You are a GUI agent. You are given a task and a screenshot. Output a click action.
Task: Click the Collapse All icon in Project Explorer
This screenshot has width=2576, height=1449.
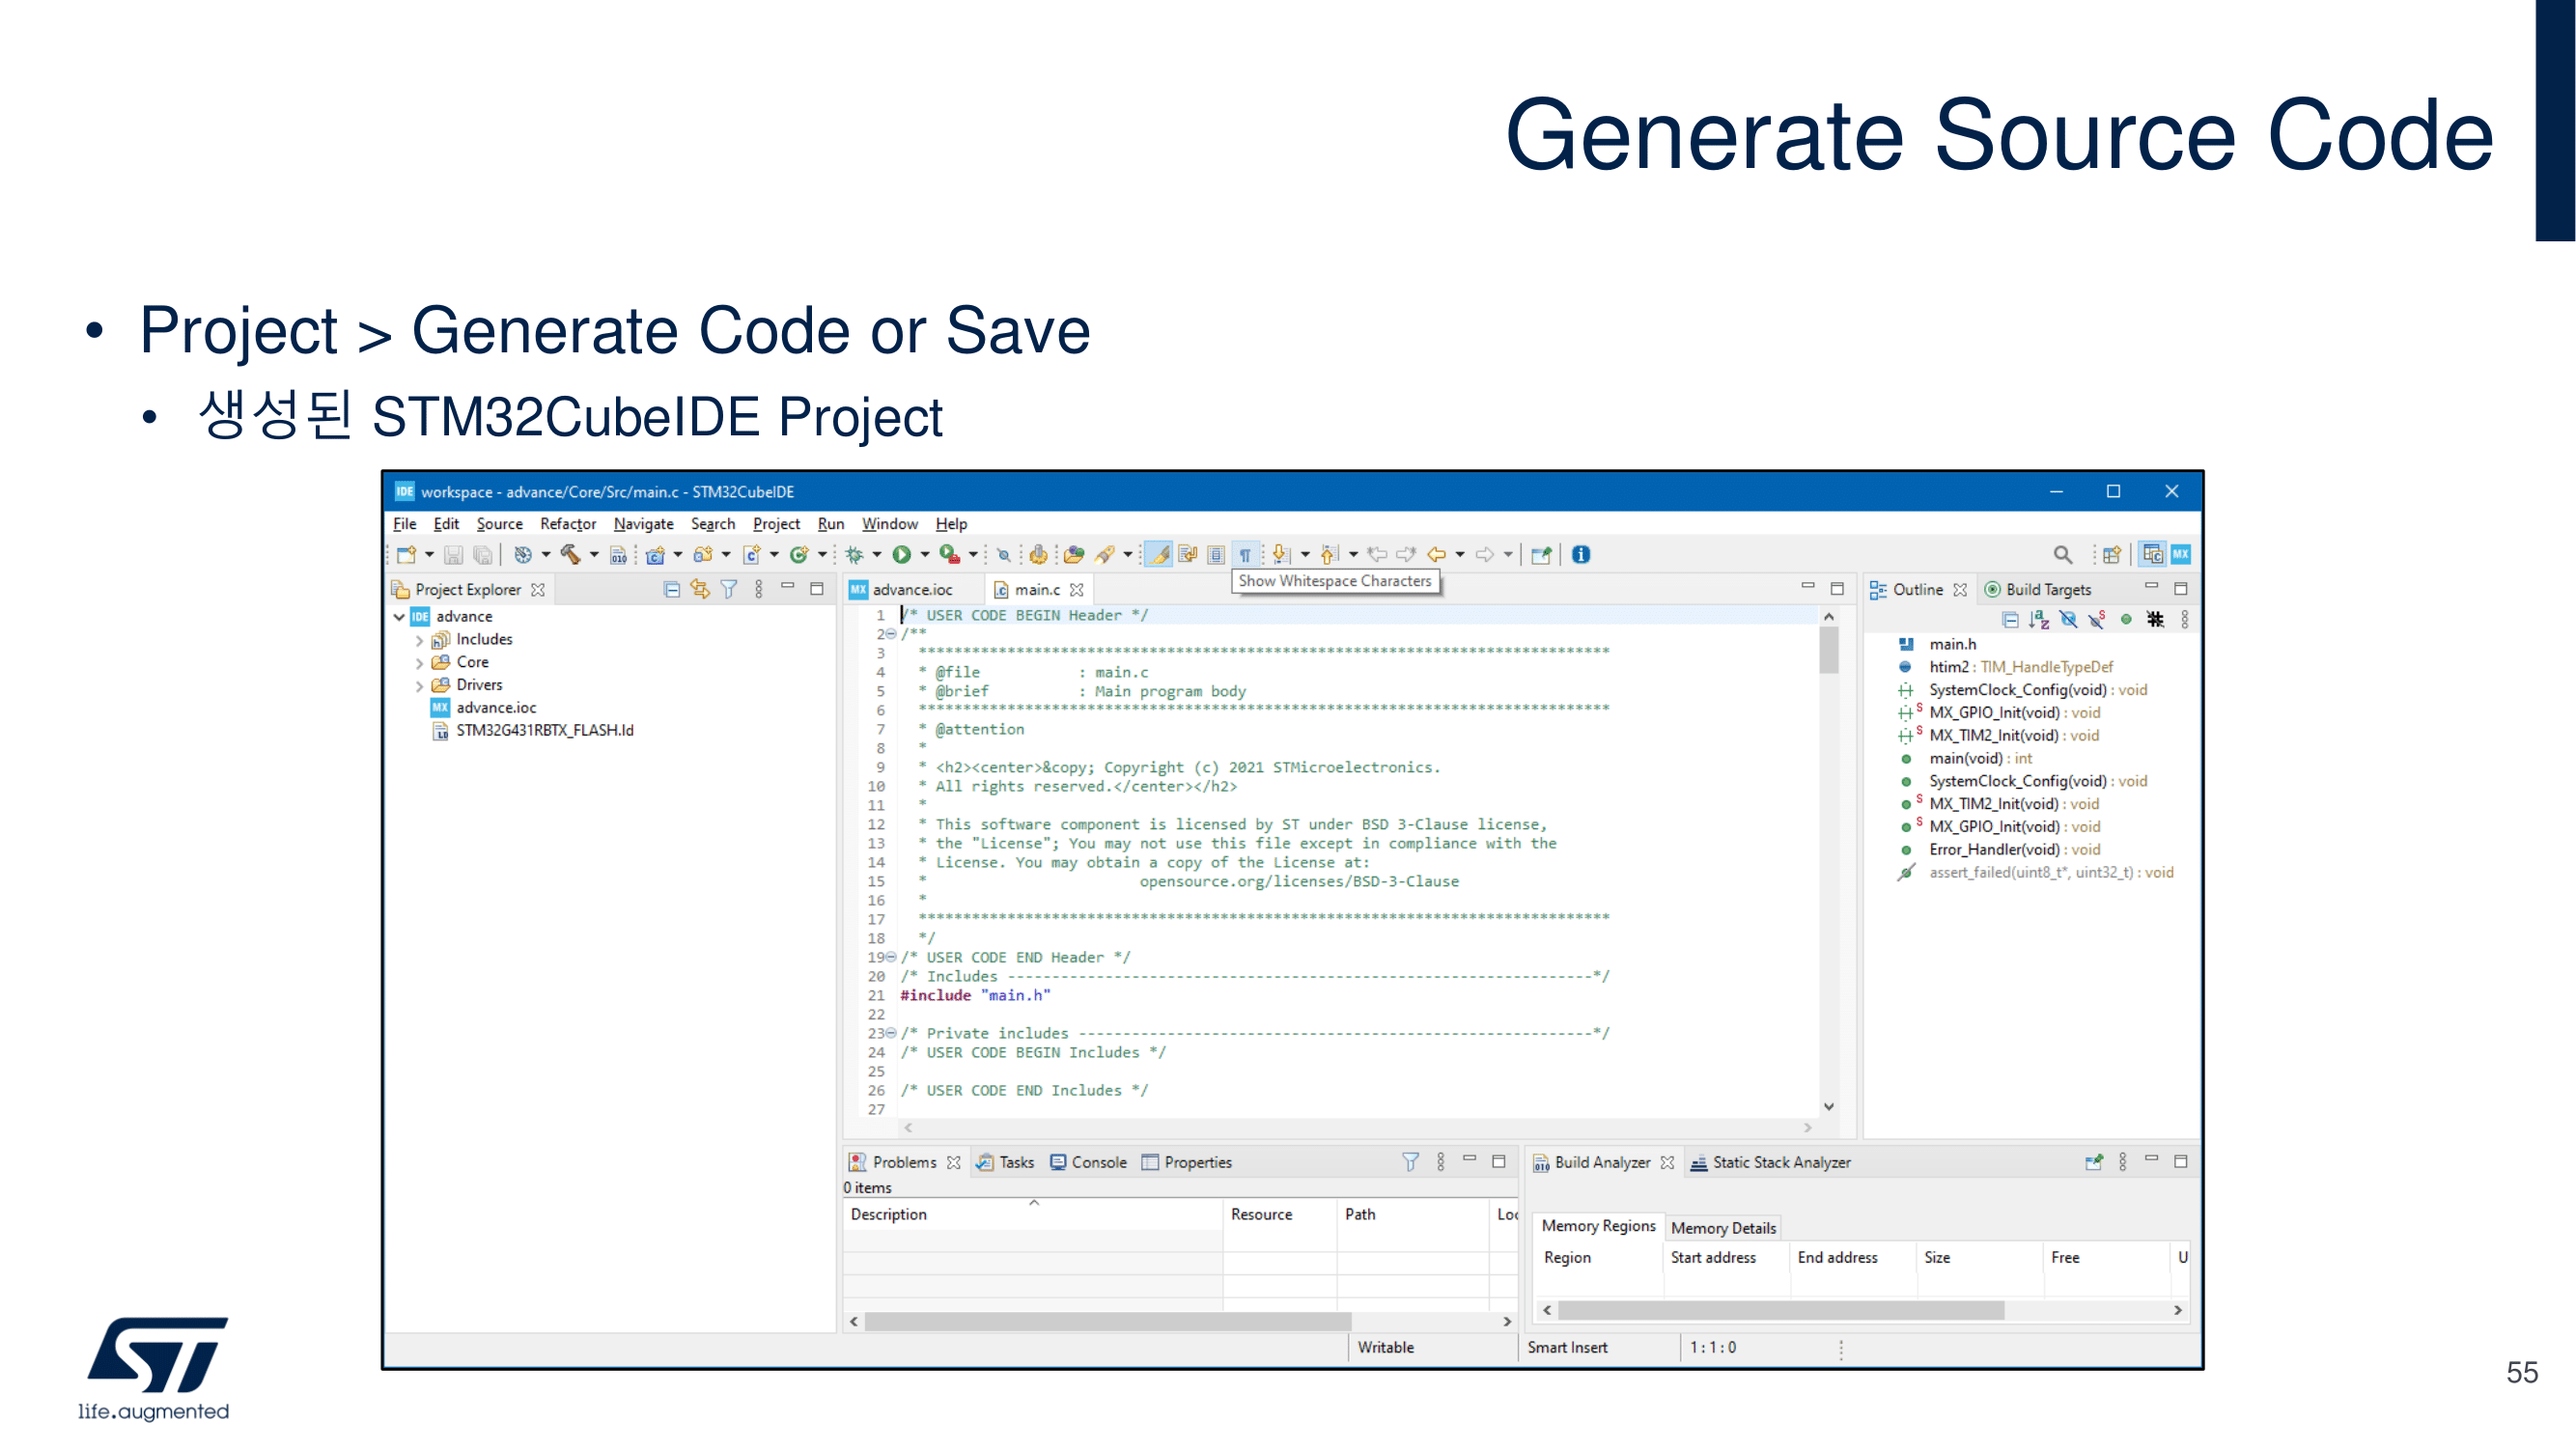pos(672,589)
